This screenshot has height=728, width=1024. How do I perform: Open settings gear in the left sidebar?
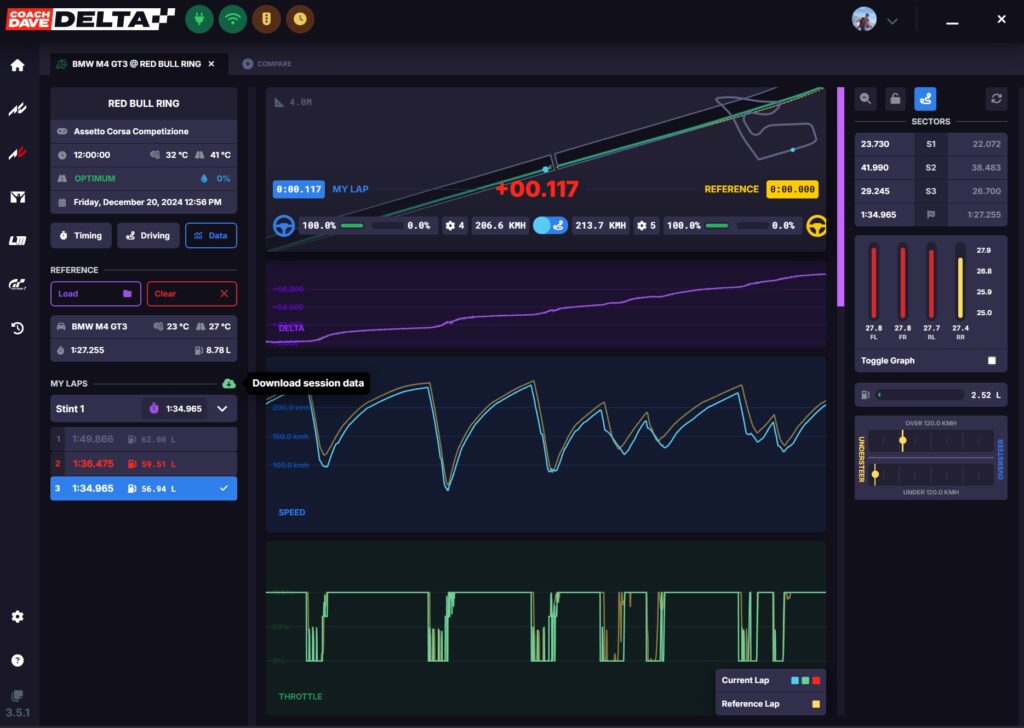pyautogui.click(x=17, y=617)
